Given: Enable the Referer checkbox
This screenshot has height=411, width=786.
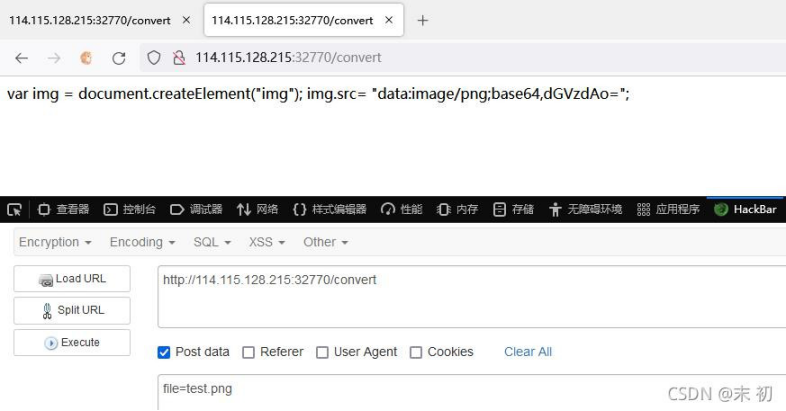Looking at the screenshot, I should click(248, 352).
